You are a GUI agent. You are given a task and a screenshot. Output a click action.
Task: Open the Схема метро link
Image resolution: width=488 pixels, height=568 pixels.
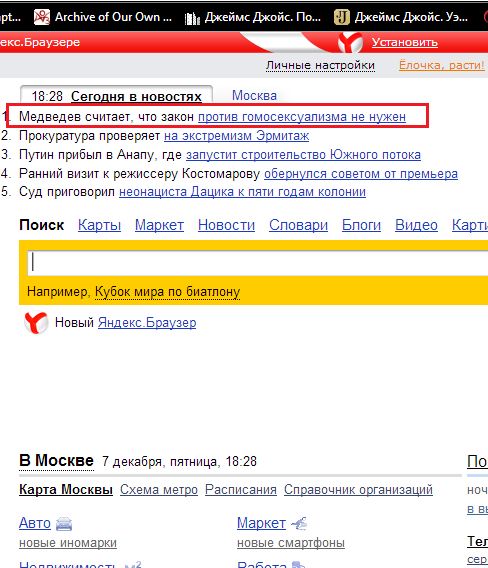tap(159, 490)
